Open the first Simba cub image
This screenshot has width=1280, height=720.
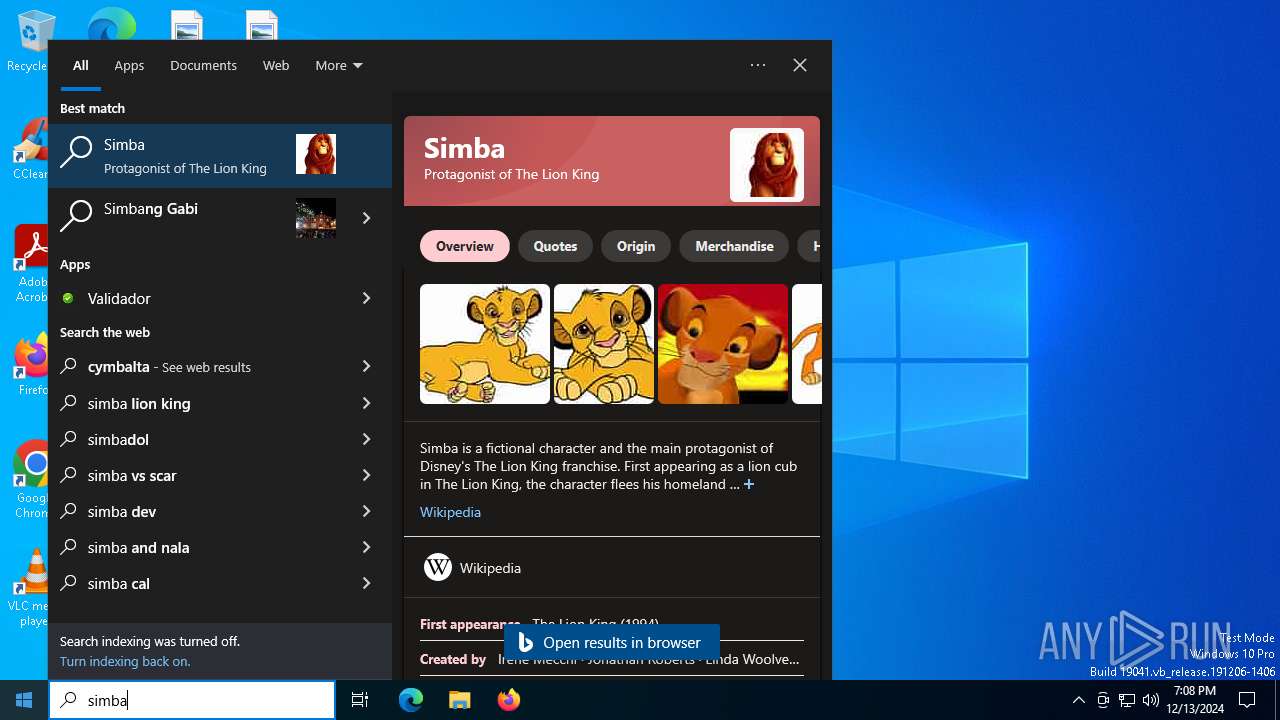click(485, 344)
